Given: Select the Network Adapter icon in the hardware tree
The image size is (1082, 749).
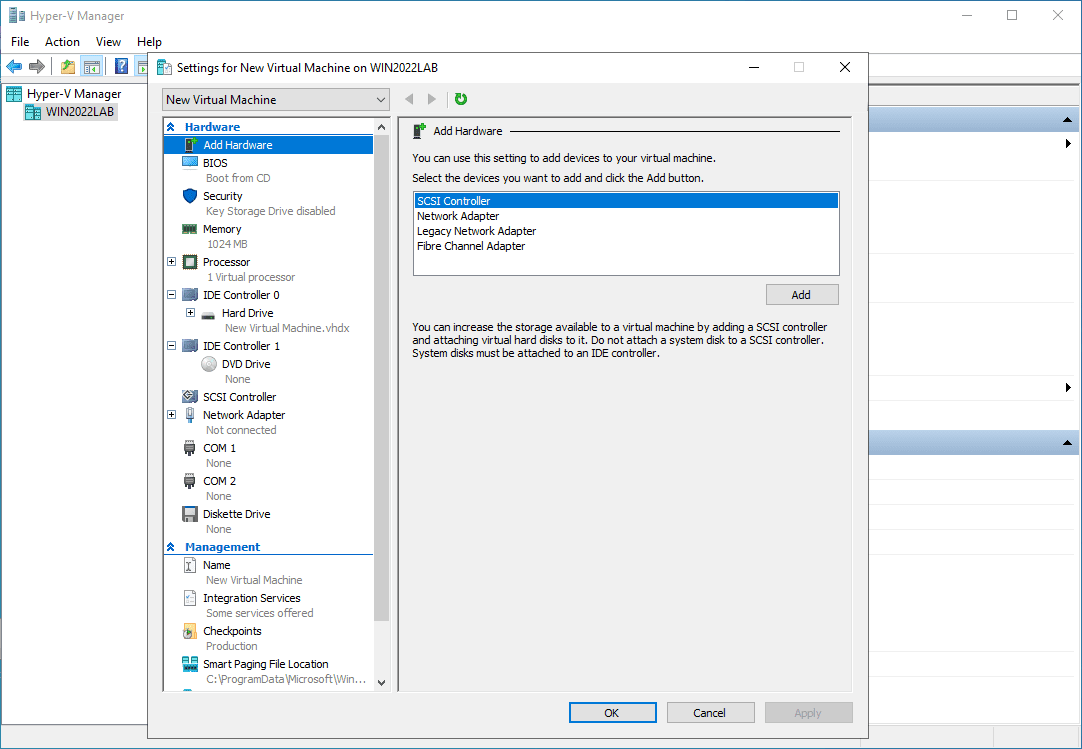Looking at the screenshot, I should pyautogui.click(x=190, y=415).
